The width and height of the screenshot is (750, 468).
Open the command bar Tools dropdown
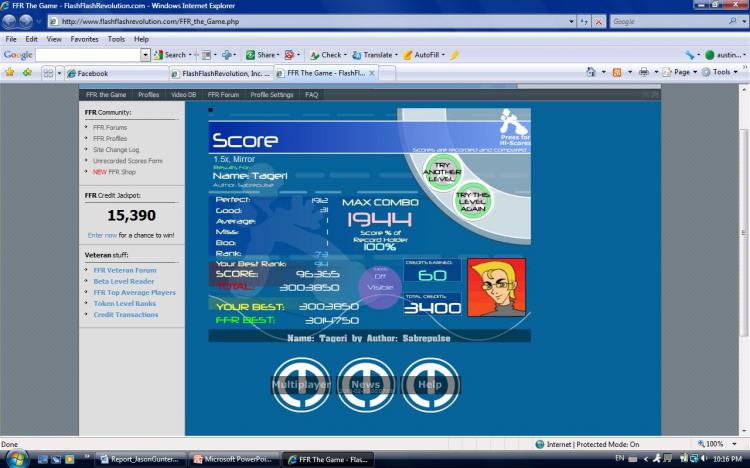(x=720, y=72)
